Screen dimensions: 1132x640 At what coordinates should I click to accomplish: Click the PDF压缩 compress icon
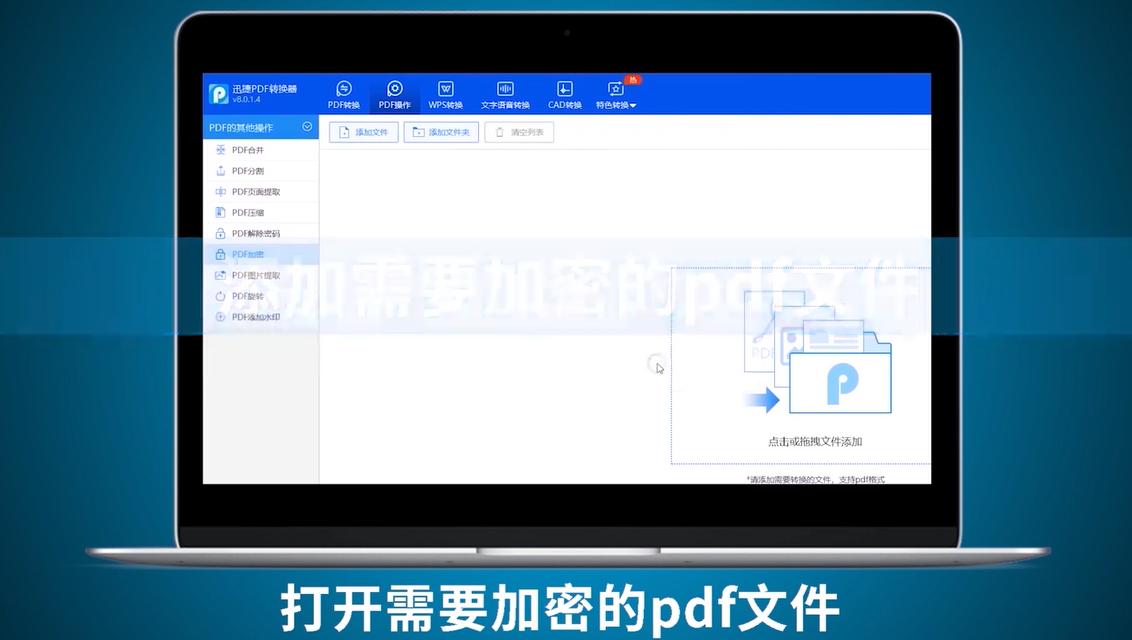tap(220, 213)
